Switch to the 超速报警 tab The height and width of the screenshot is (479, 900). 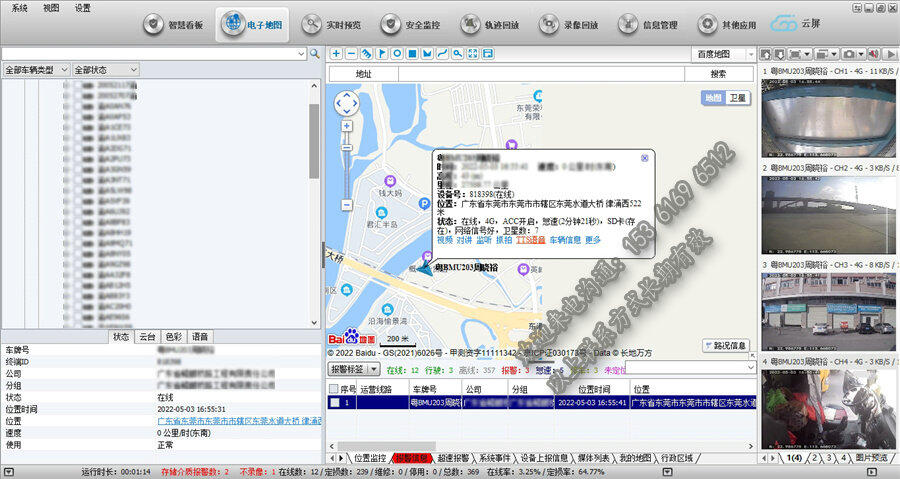(454, 458)
